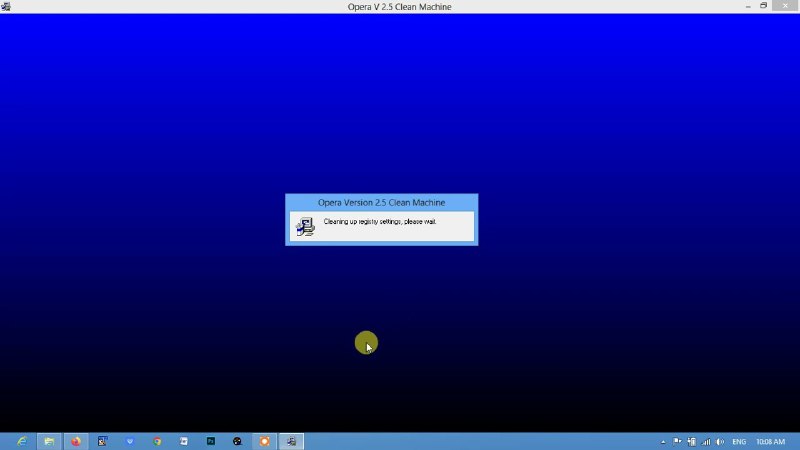Click 'Cleaning up registry settings, please wait.' text

tap(380, 221)
